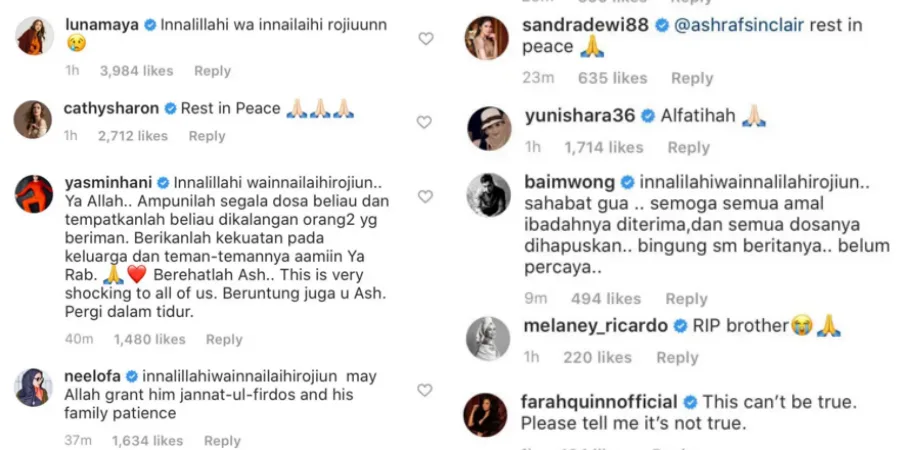The image size is (900, 450).
Task: View the 3,984 likes on lunamaya's comment
Action: point(136,71)
